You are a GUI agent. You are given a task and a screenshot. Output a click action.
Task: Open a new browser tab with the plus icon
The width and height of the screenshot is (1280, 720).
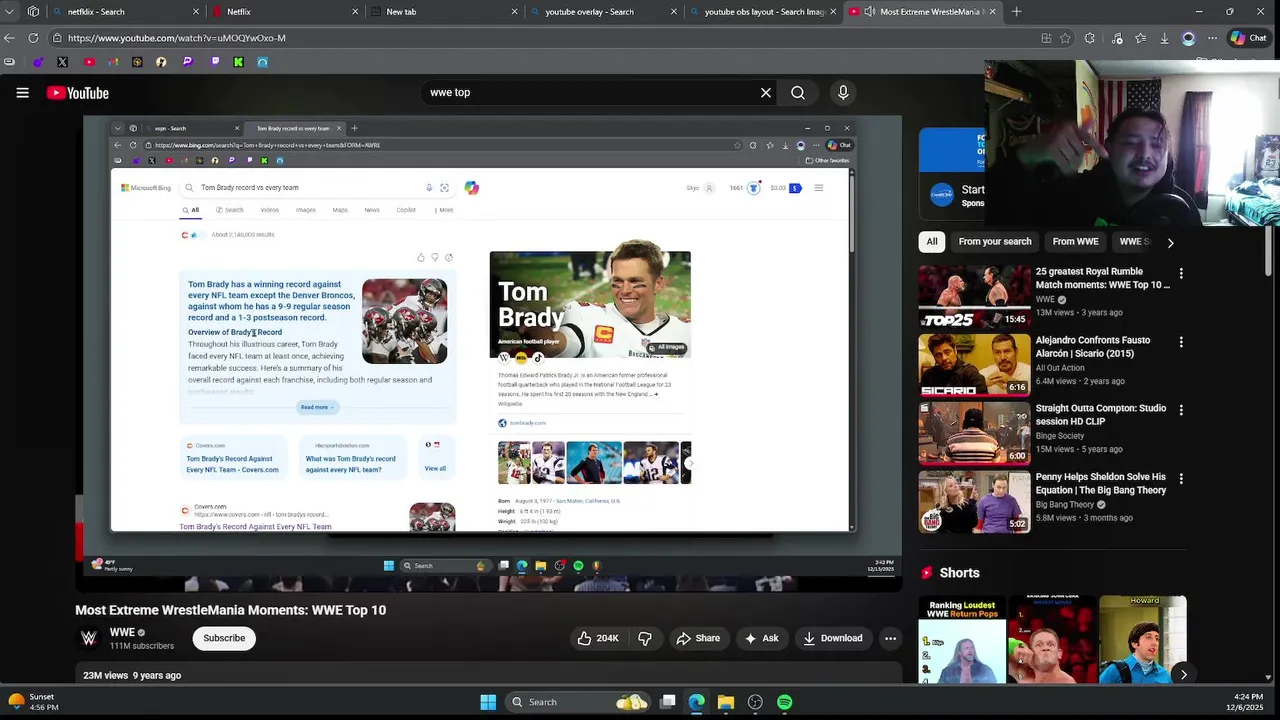[1016, 12]
